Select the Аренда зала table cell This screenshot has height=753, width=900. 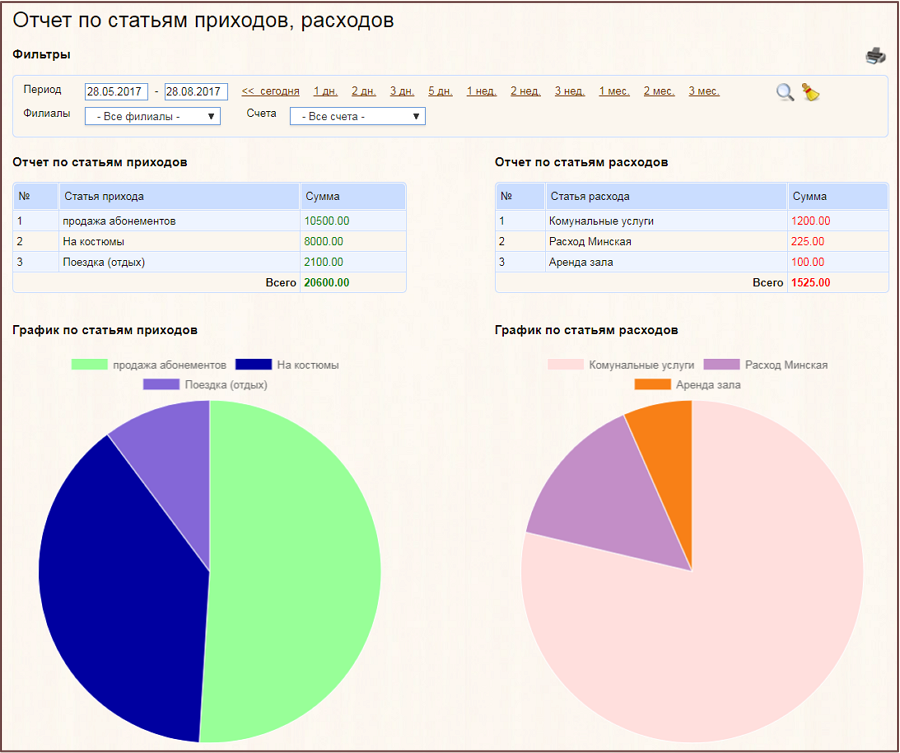(666, 262)
